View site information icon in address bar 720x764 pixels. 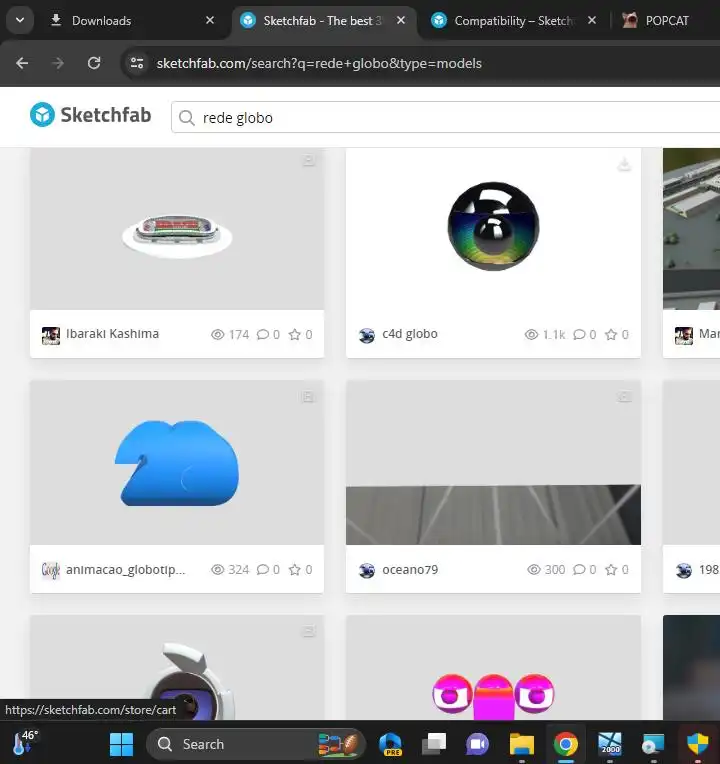137,63
